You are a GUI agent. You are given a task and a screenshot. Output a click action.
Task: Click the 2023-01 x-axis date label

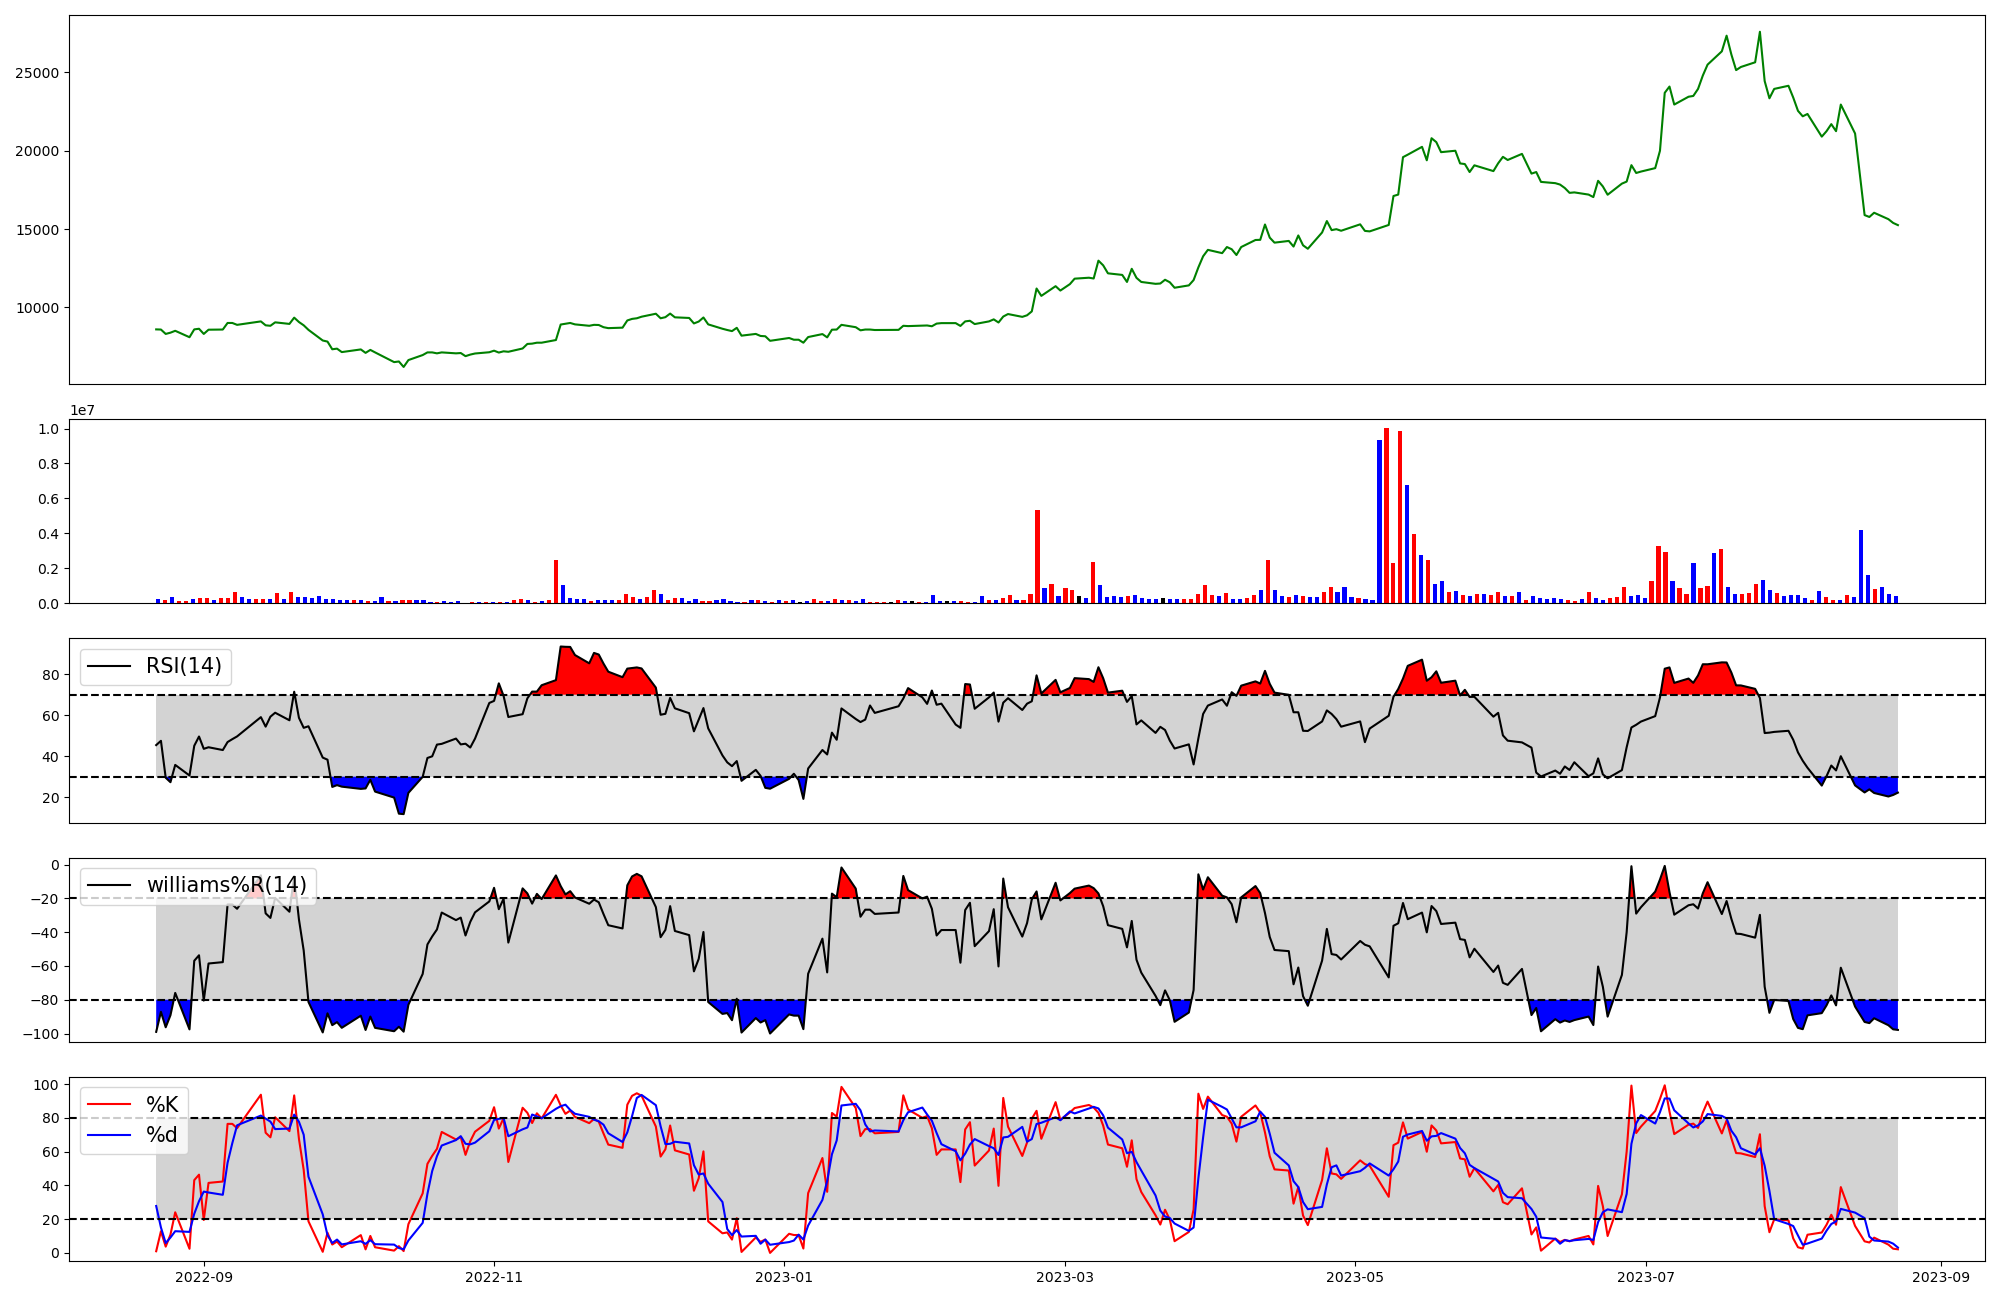pyautogui.click(x=784, y=1277)
